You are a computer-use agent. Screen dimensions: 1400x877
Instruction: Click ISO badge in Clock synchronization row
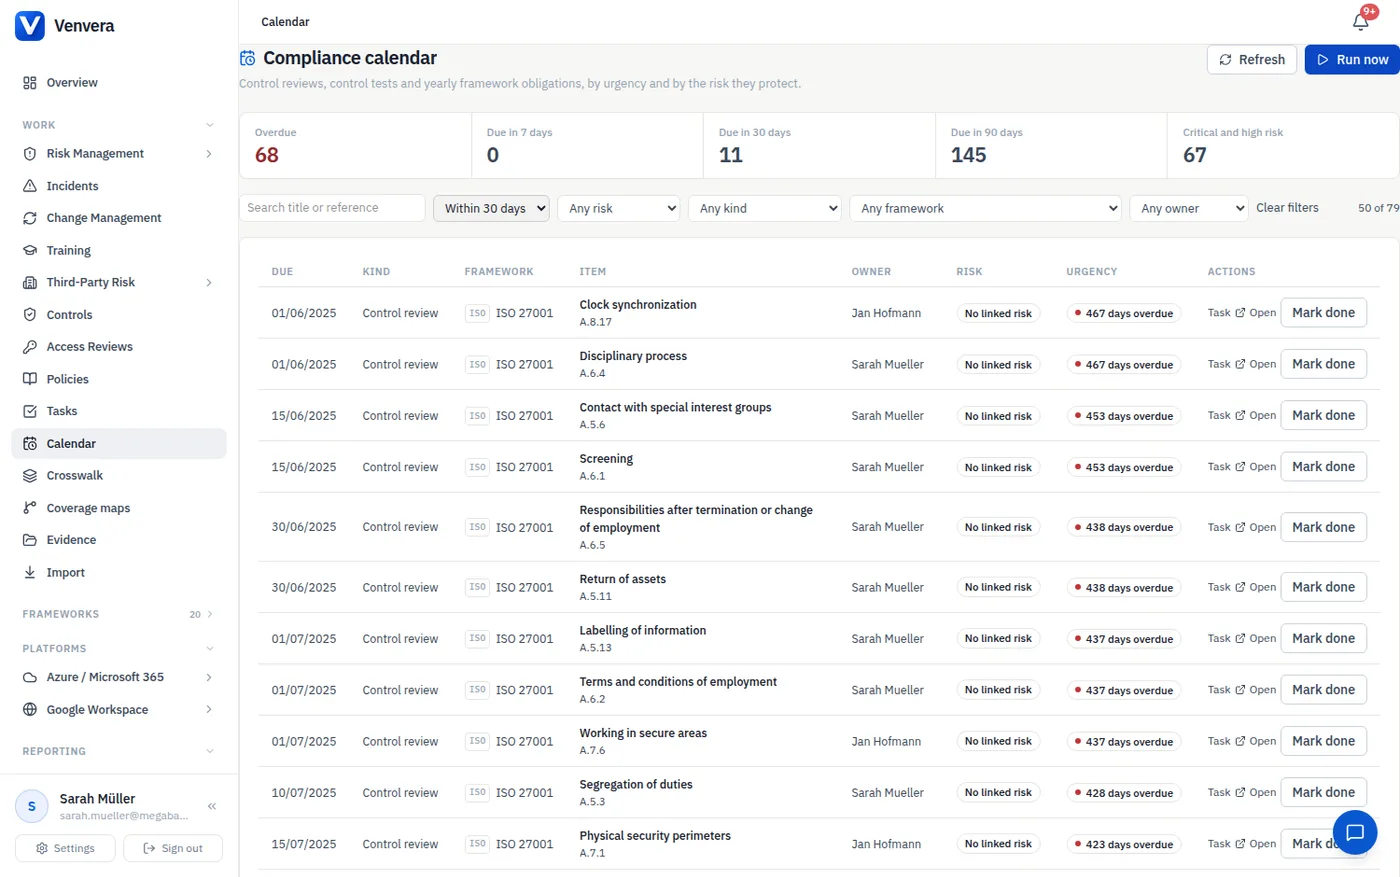pos(477,313)
